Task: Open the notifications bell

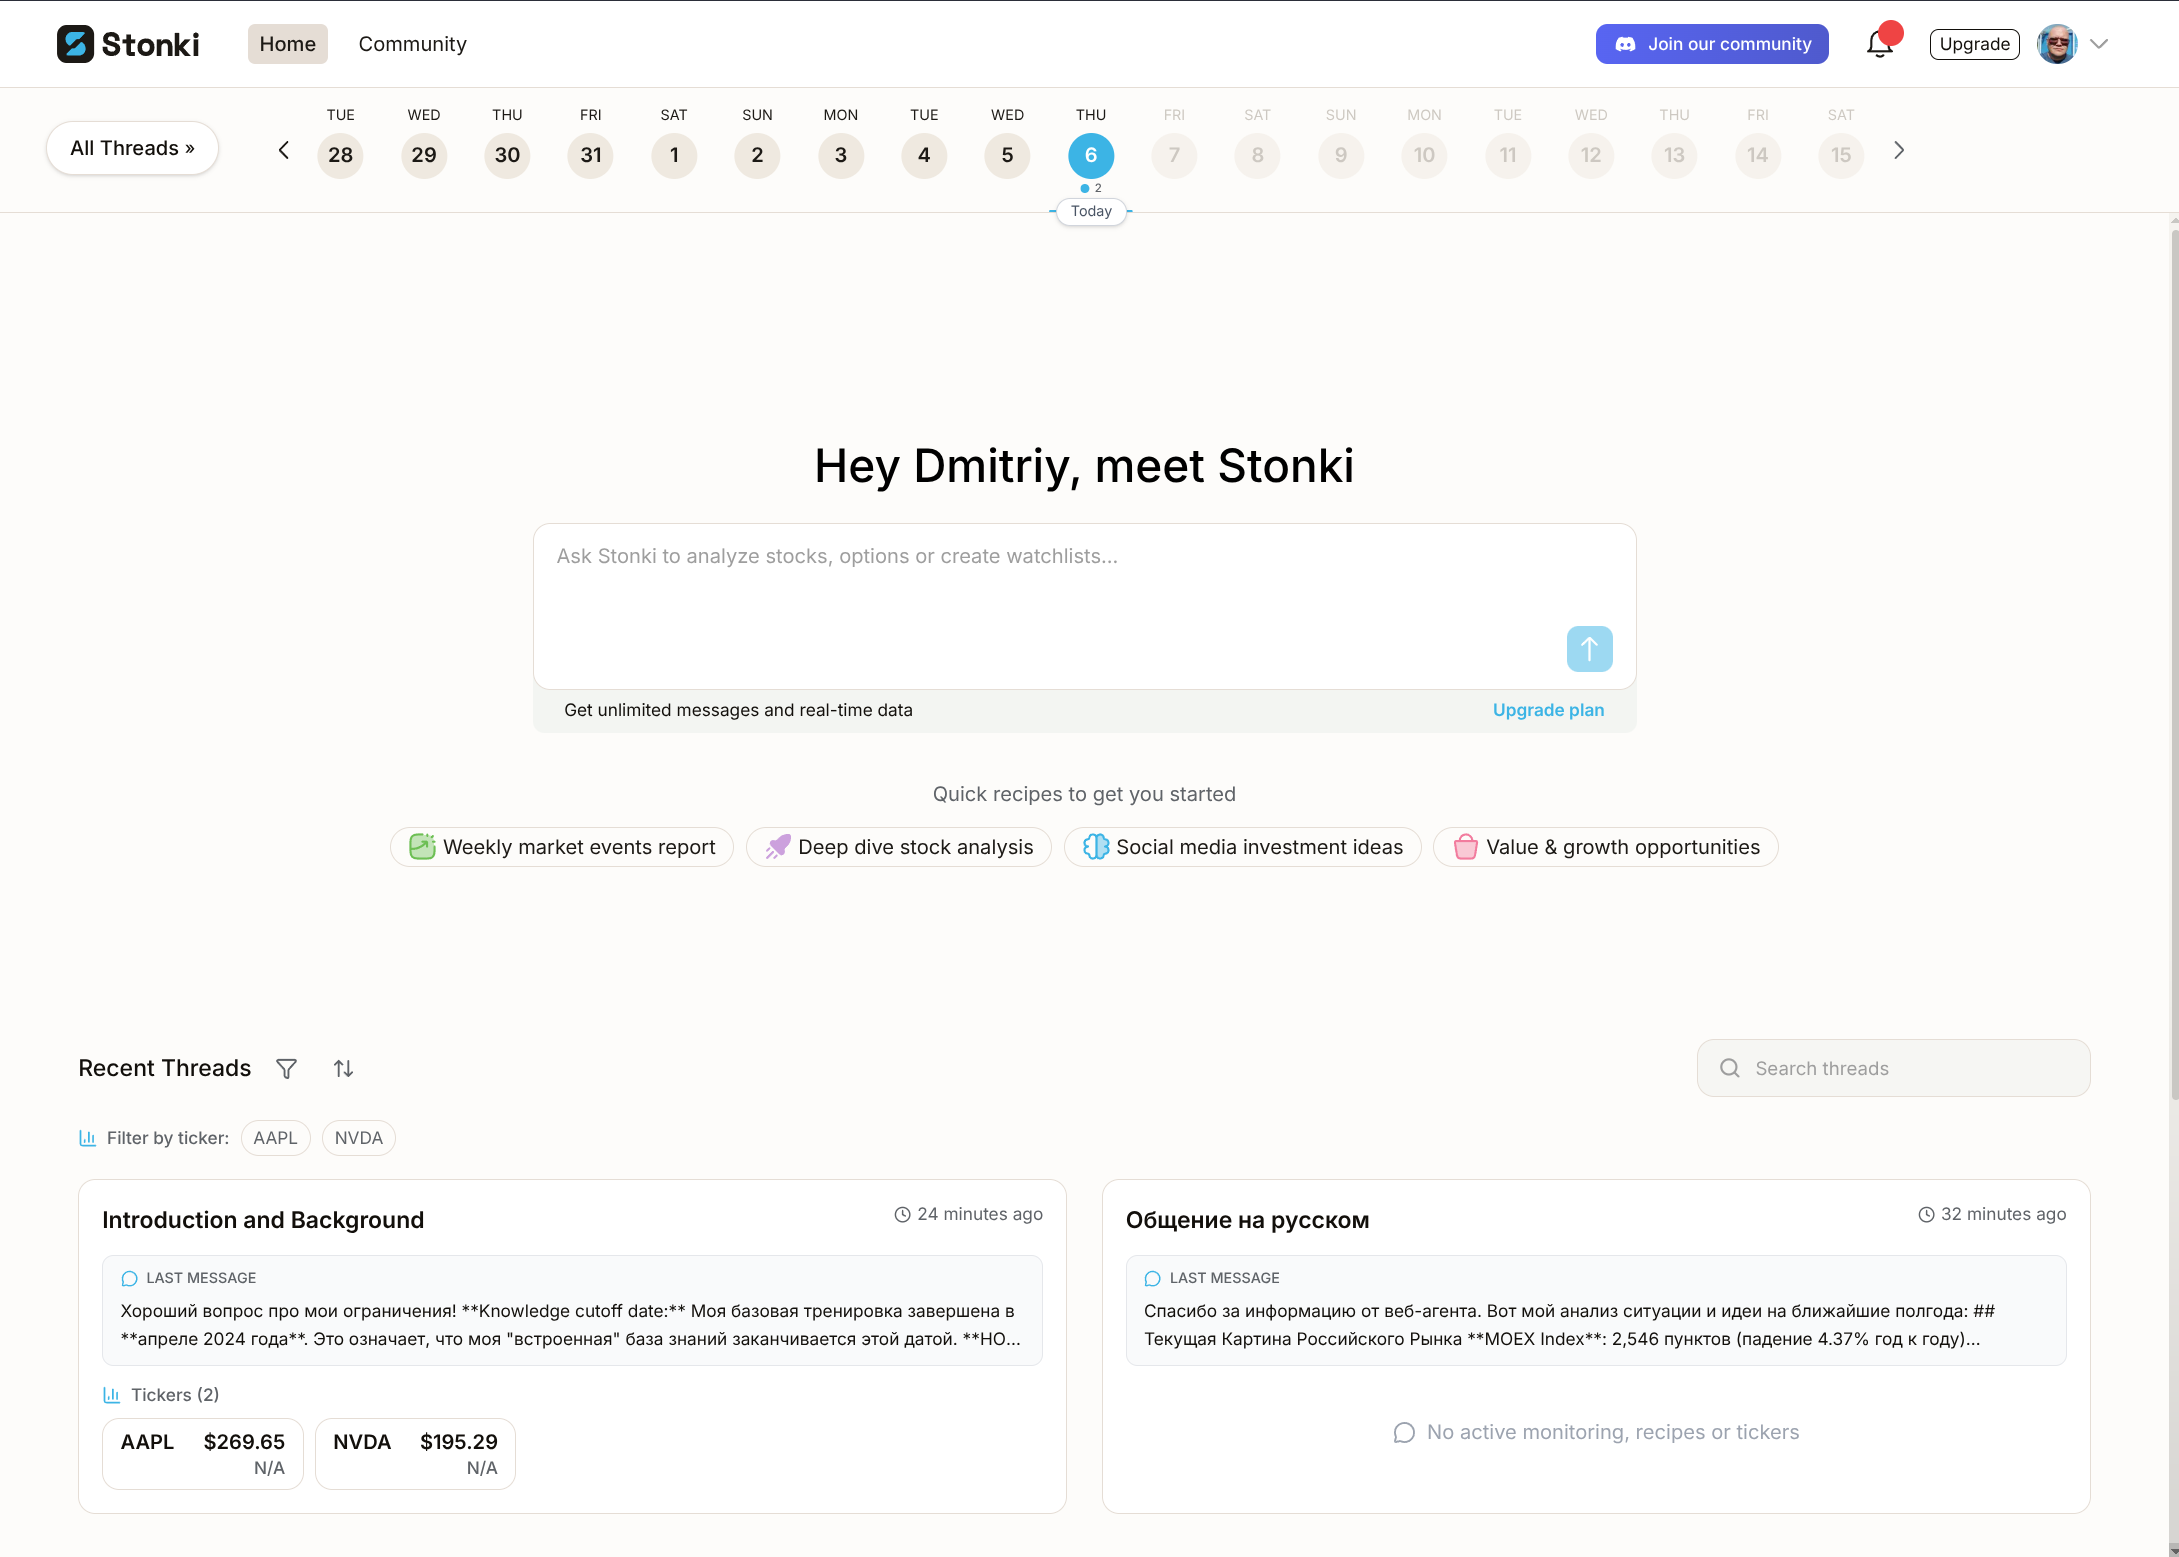Action: pos(1879,44)
